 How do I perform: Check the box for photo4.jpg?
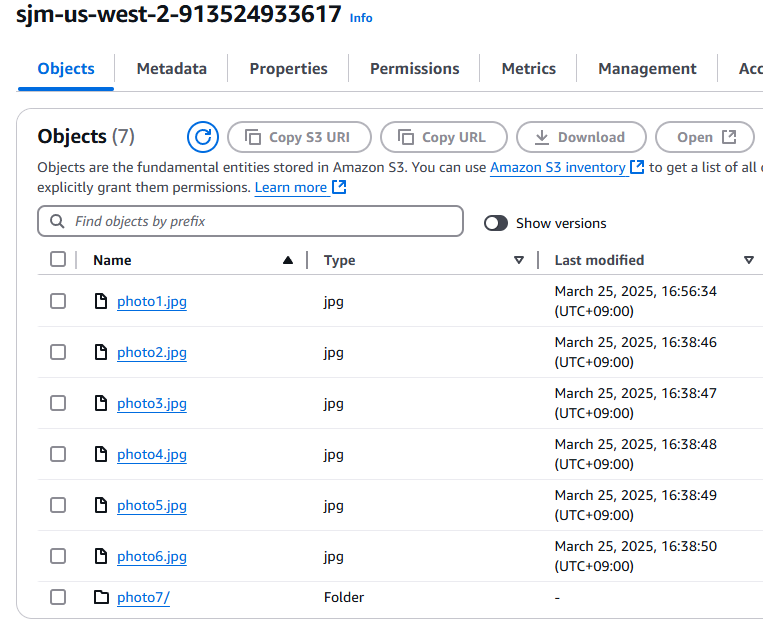[x=58, y=455]
